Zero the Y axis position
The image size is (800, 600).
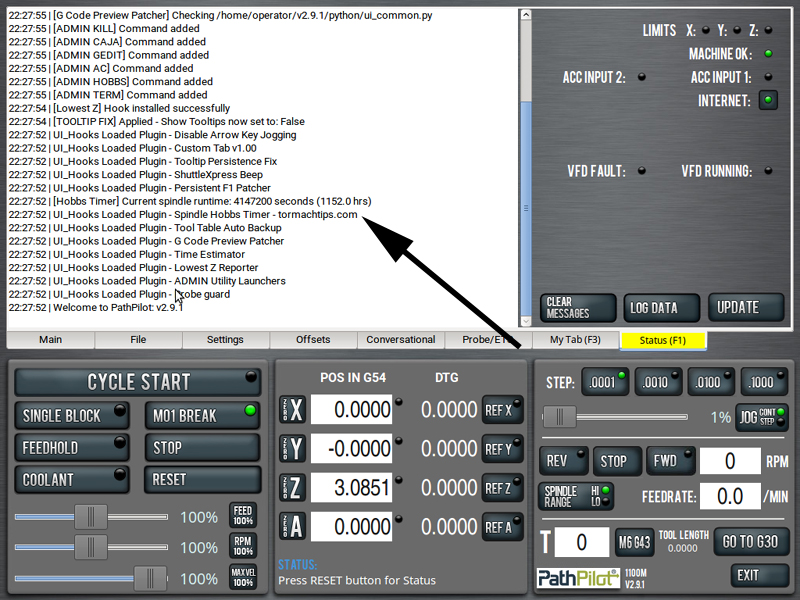tap(292, 449)
